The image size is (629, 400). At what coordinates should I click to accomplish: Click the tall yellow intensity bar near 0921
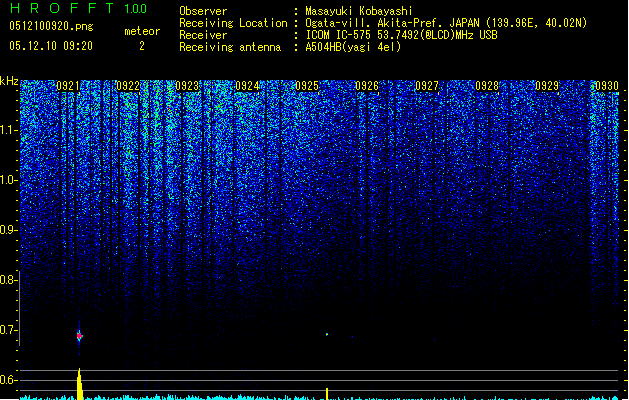tap(80, 384)
